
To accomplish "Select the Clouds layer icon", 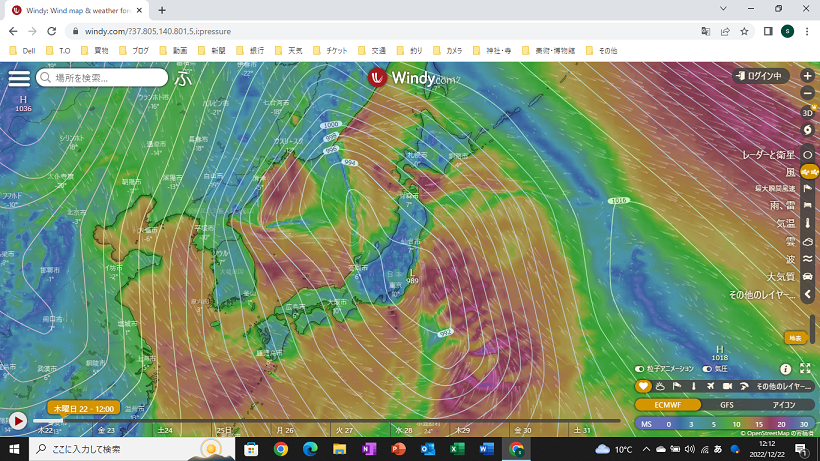I will click(x=807, y=241).
